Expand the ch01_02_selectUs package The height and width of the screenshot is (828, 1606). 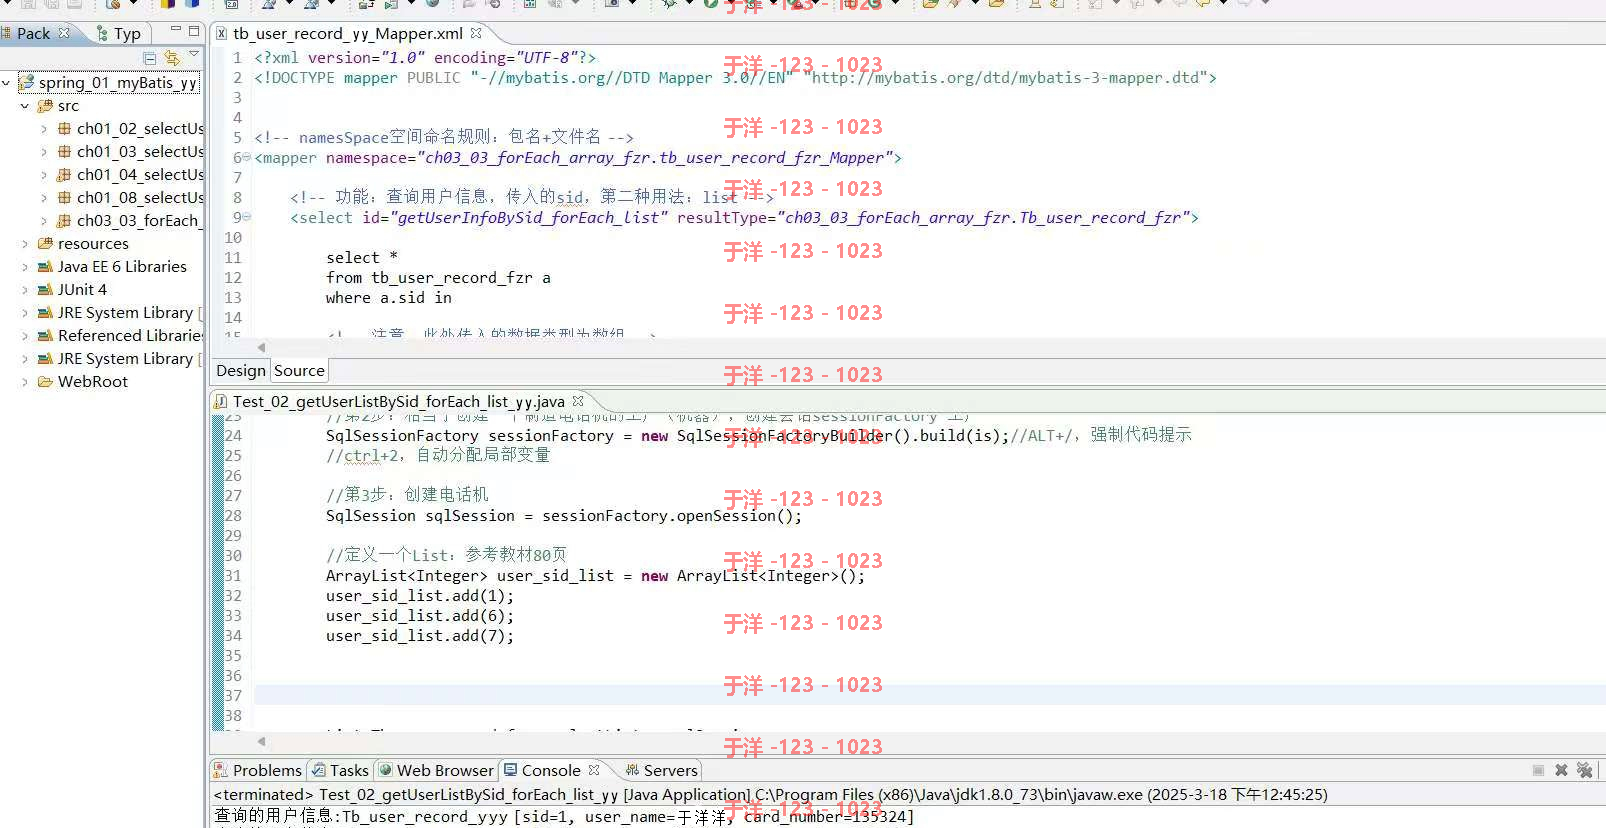[44, 129]
